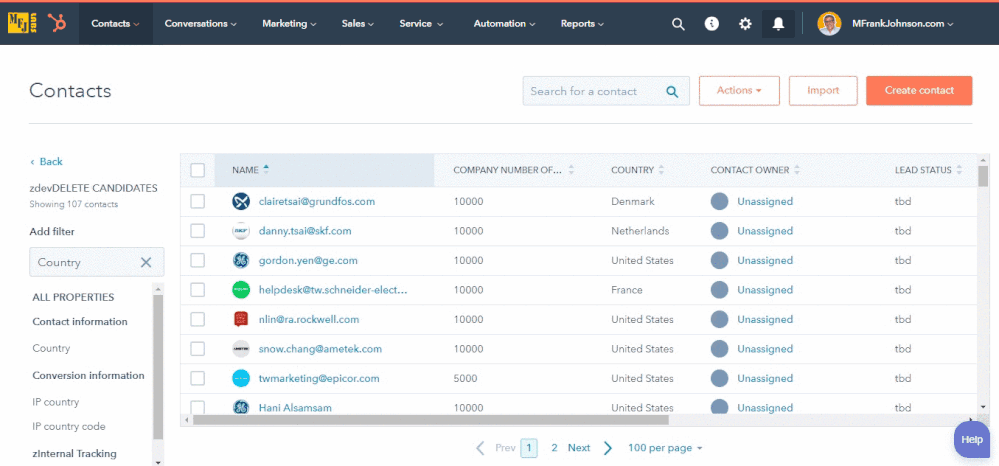The image size is (999, 466).
Task: Open the danny.tsai@skf.com contact link
Action: point(305,231)
